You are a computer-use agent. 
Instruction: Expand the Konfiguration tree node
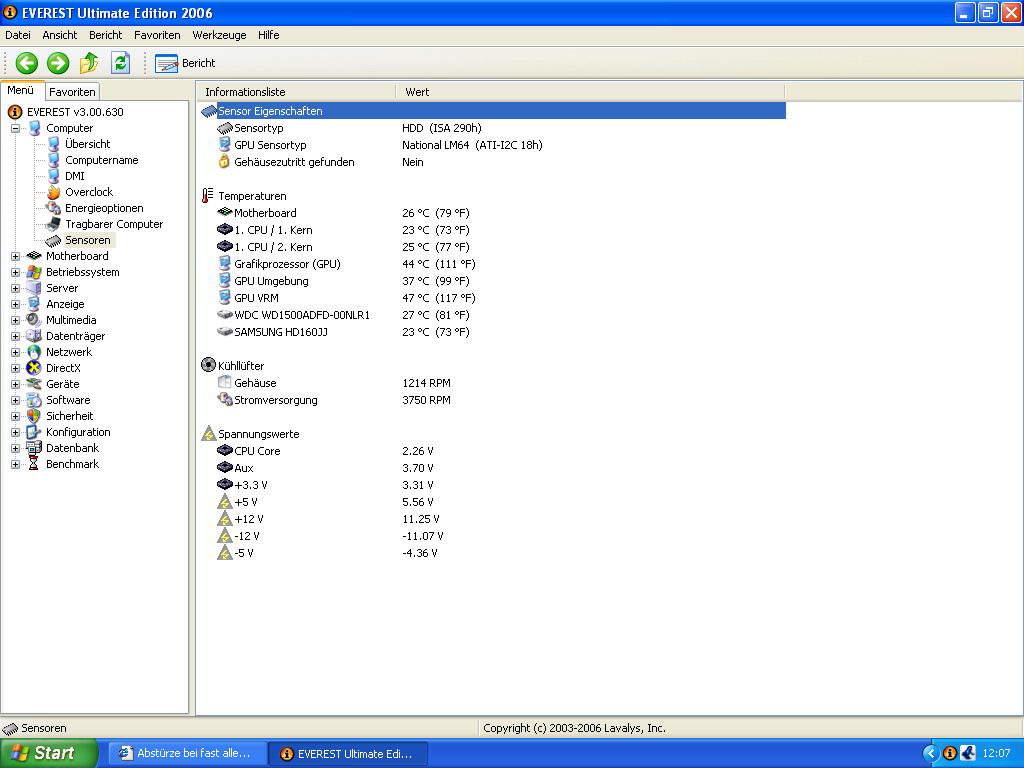(x=16, y=432)
